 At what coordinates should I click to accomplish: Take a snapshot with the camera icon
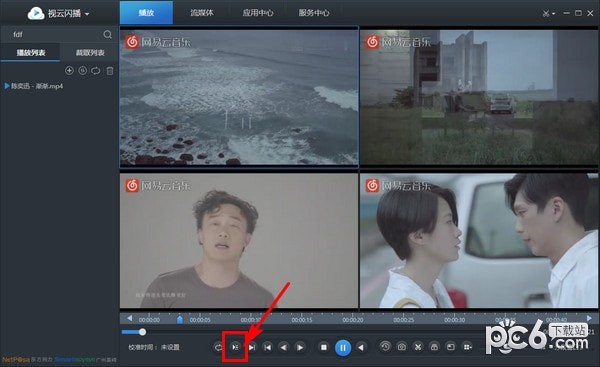click(x=401, y=347)
